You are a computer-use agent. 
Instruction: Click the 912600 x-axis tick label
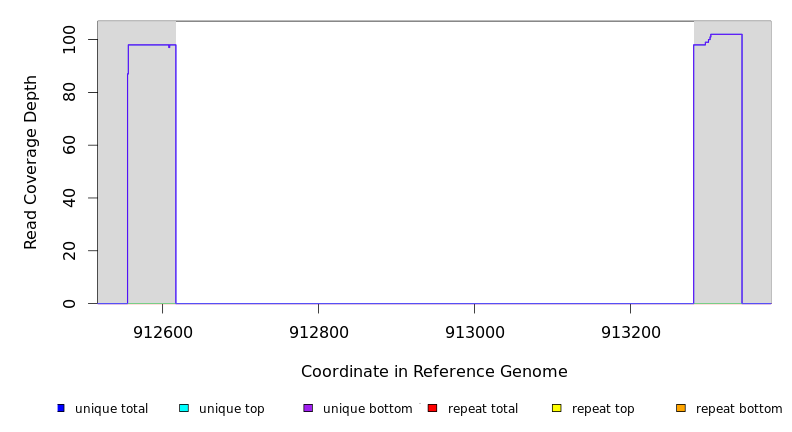pyautogui.click(x=162, y=333)
